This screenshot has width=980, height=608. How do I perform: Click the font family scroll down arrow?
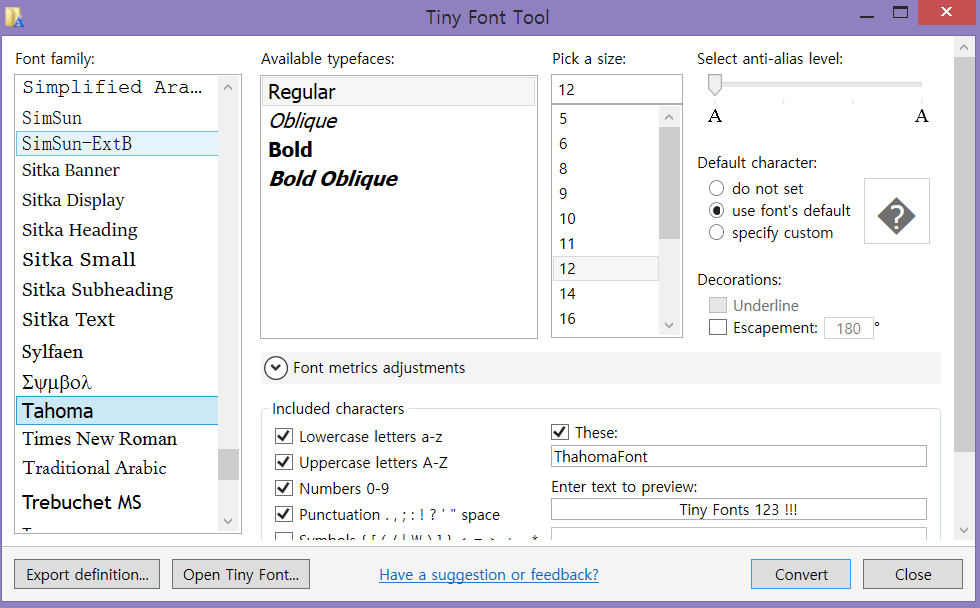(228, 521)
